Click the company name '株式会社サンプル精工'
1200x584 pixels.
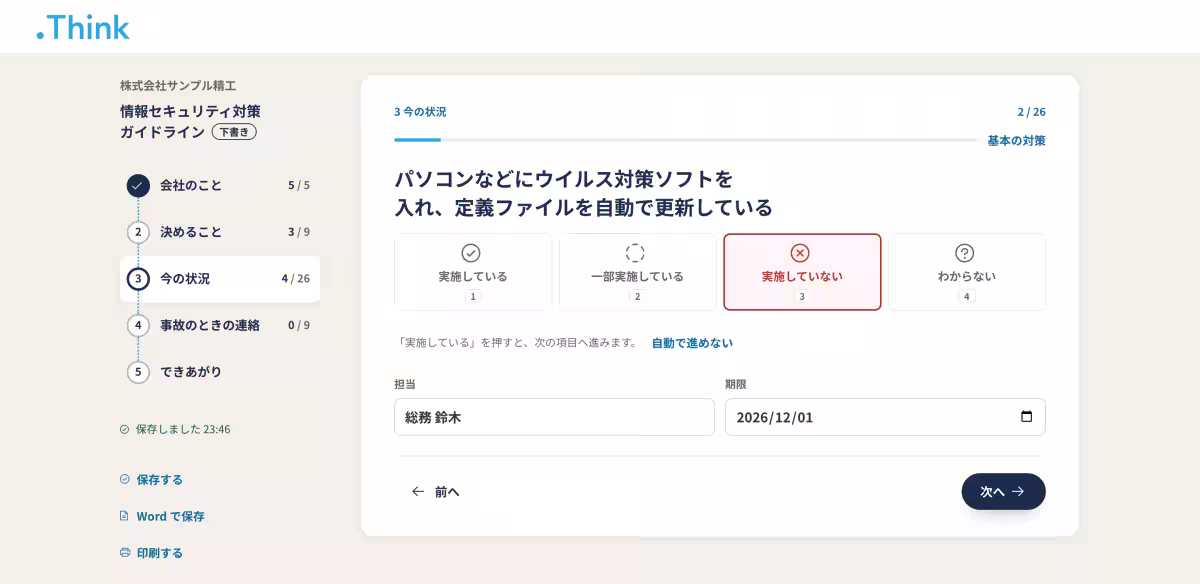178,86
